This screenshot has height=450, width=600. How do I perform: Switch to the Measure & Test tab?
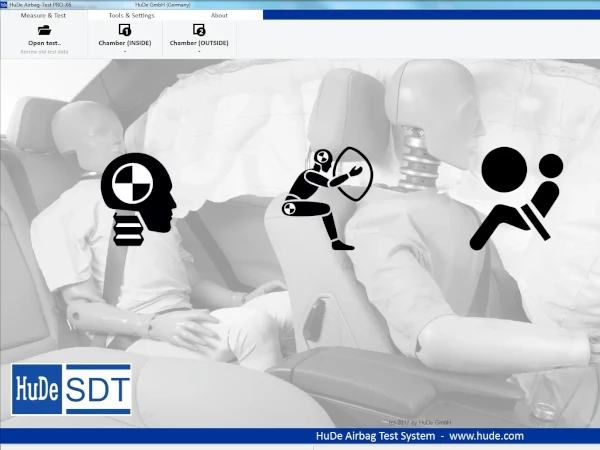[43, 16]
